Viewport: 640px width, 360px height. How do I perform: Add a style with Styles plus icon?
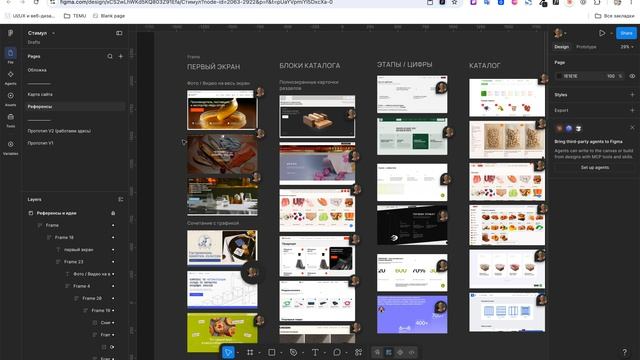pyautogui.click(x=632, y=95)
